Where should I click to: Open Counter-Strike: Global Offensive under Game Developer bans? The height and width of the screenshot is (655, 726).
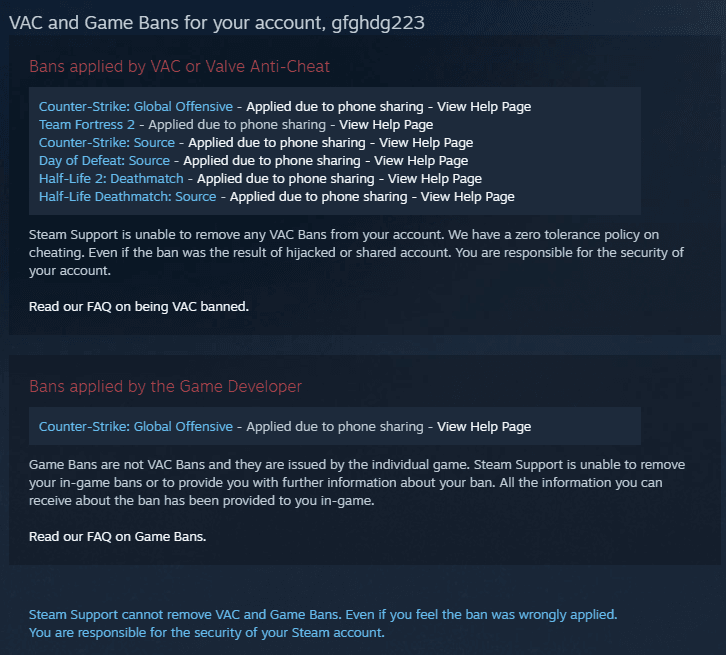click(x=136, y=426)
